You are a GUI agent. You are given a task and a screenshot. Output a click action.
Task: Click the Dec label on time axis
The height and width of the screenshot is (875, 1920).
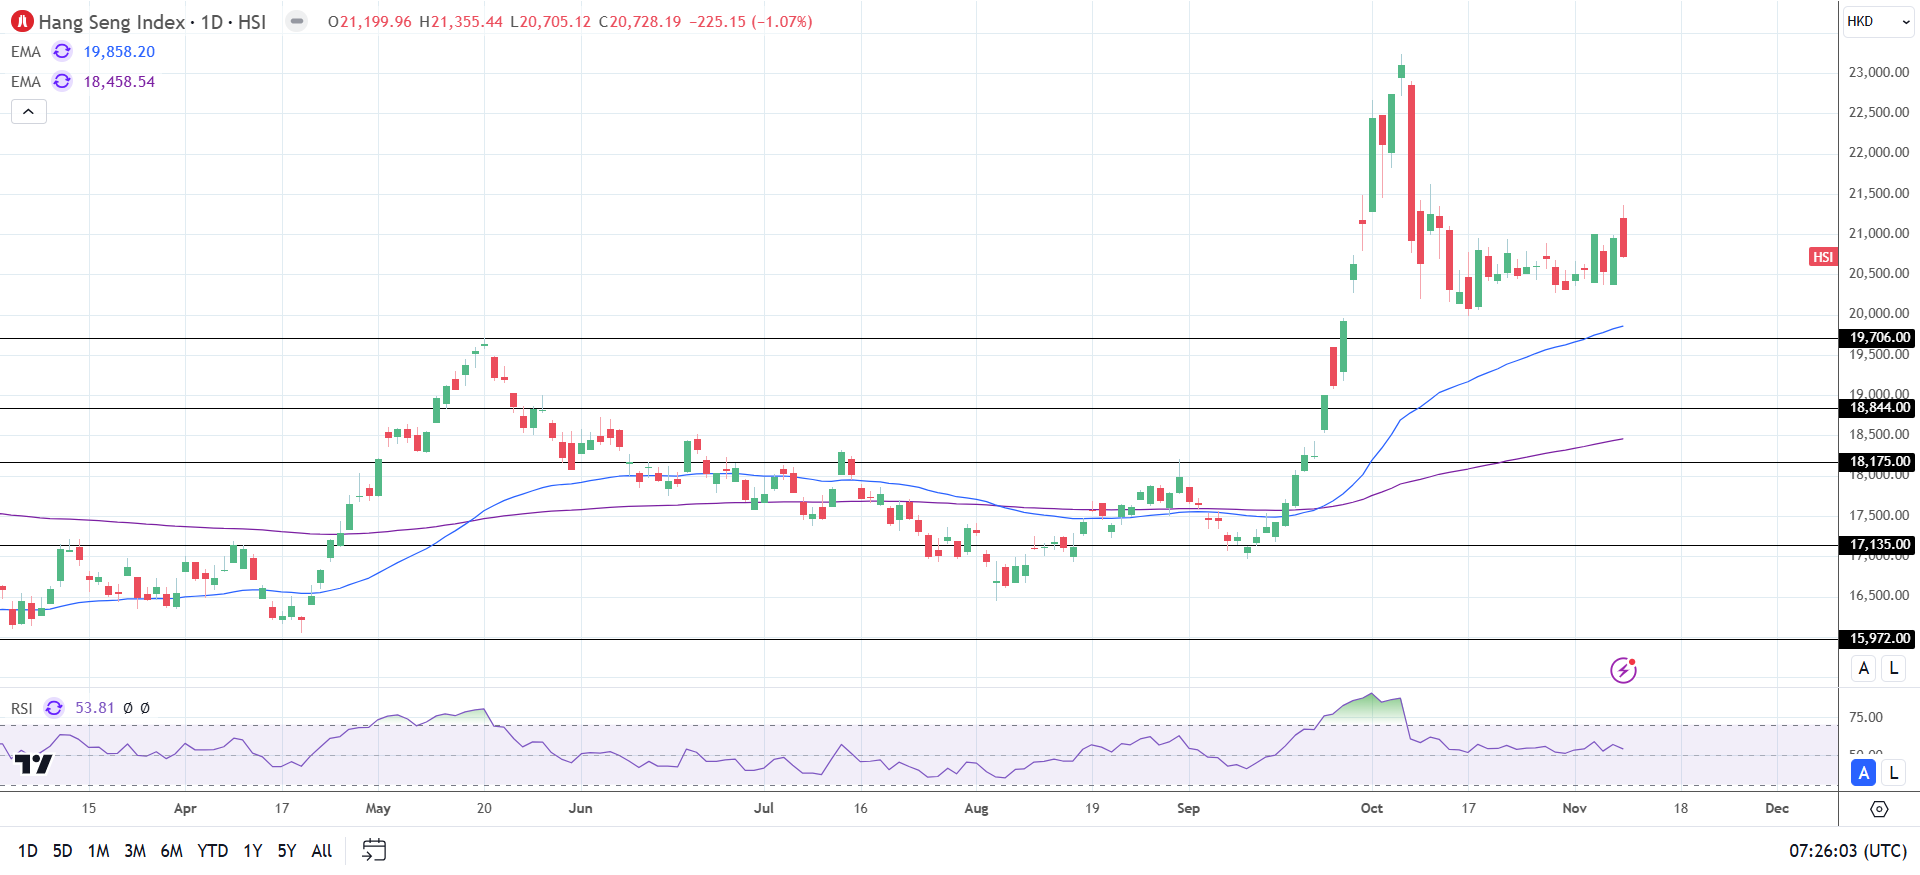[1777, 808]
